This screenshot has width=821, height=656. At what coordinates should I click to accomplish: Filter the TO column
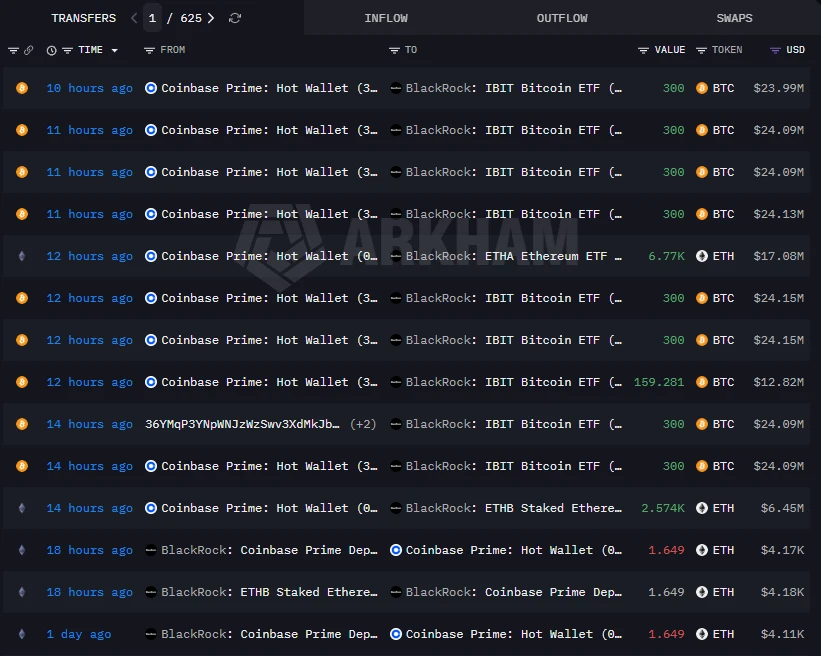coord(394,50)
